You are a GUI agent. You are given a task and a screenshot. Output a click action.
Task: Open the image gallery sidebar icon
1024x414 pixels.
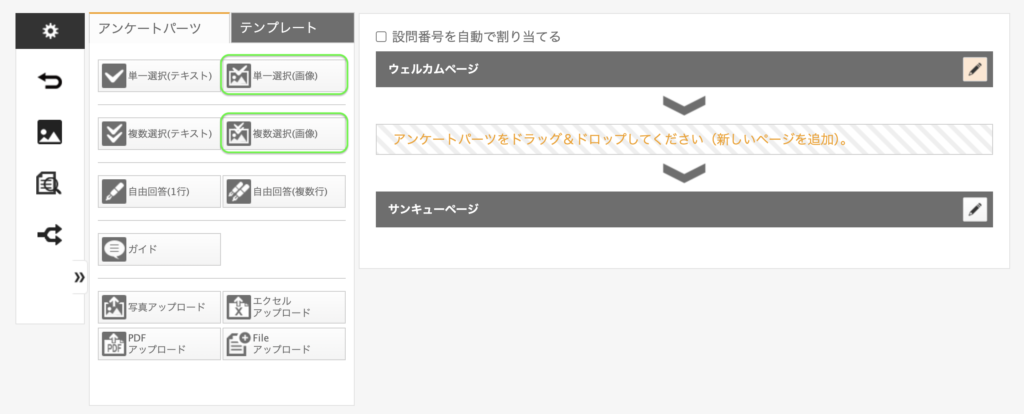coord(49,131)
